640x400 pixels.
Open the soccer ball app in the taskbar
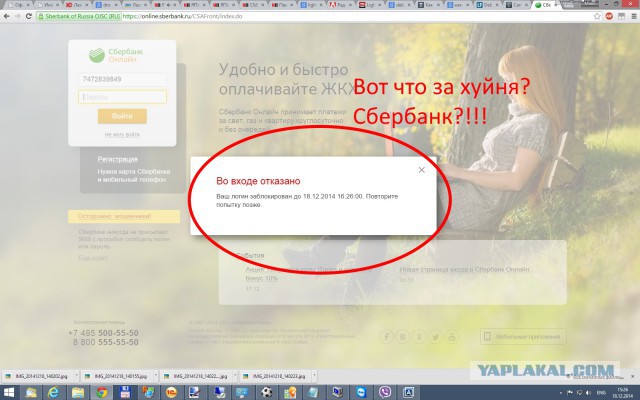point(266,393)
